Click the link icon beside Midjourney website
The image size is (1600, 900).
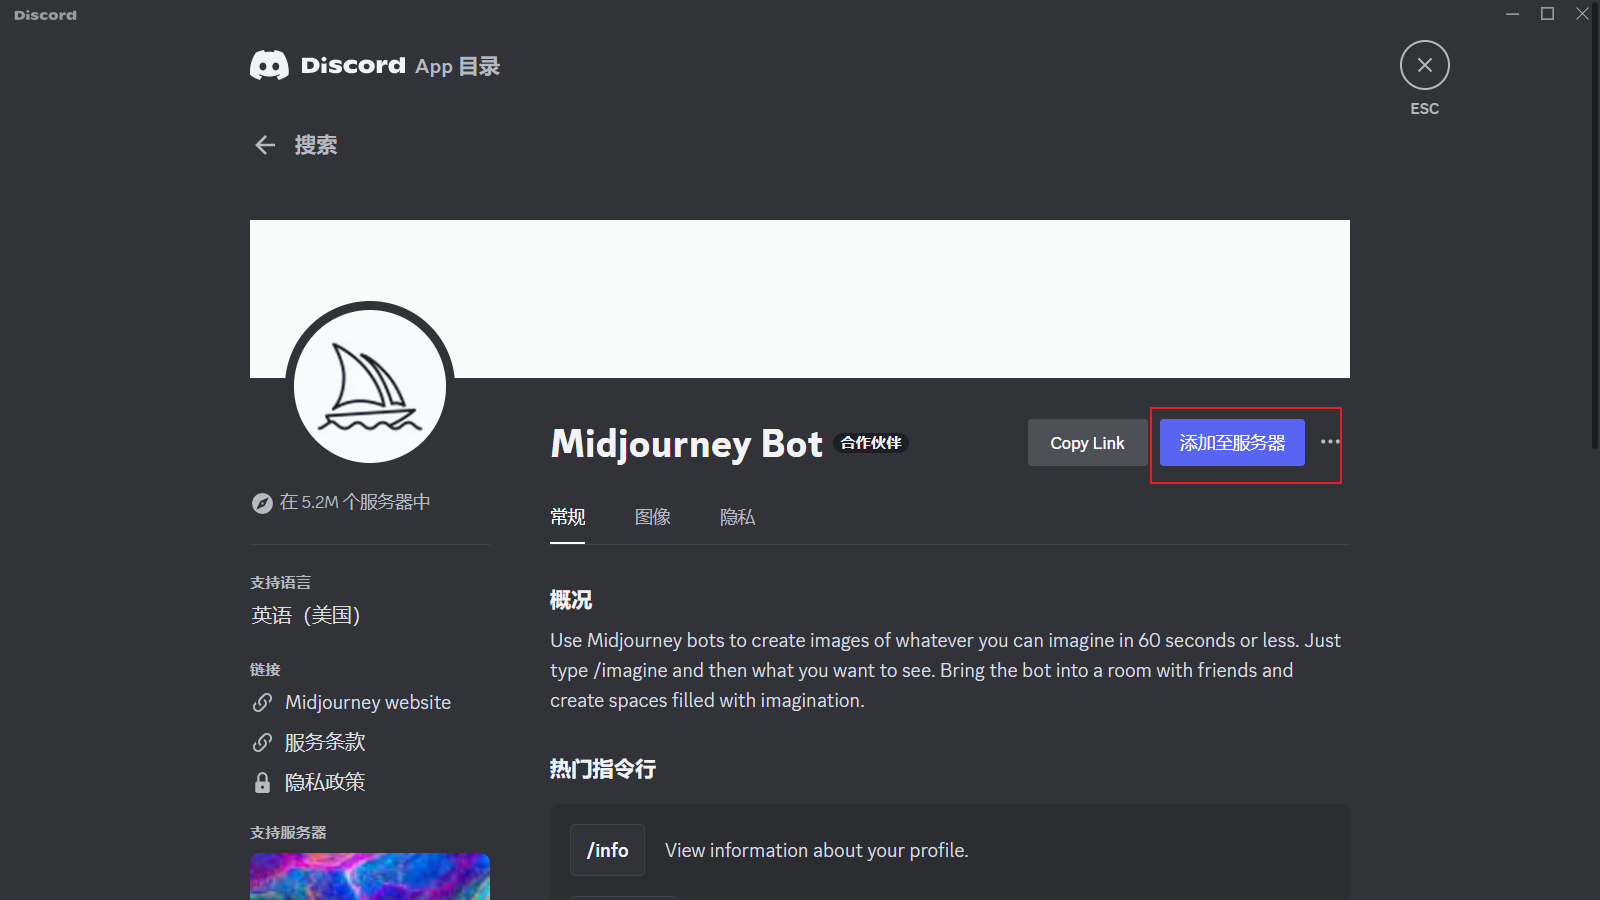tap(262, 703)
